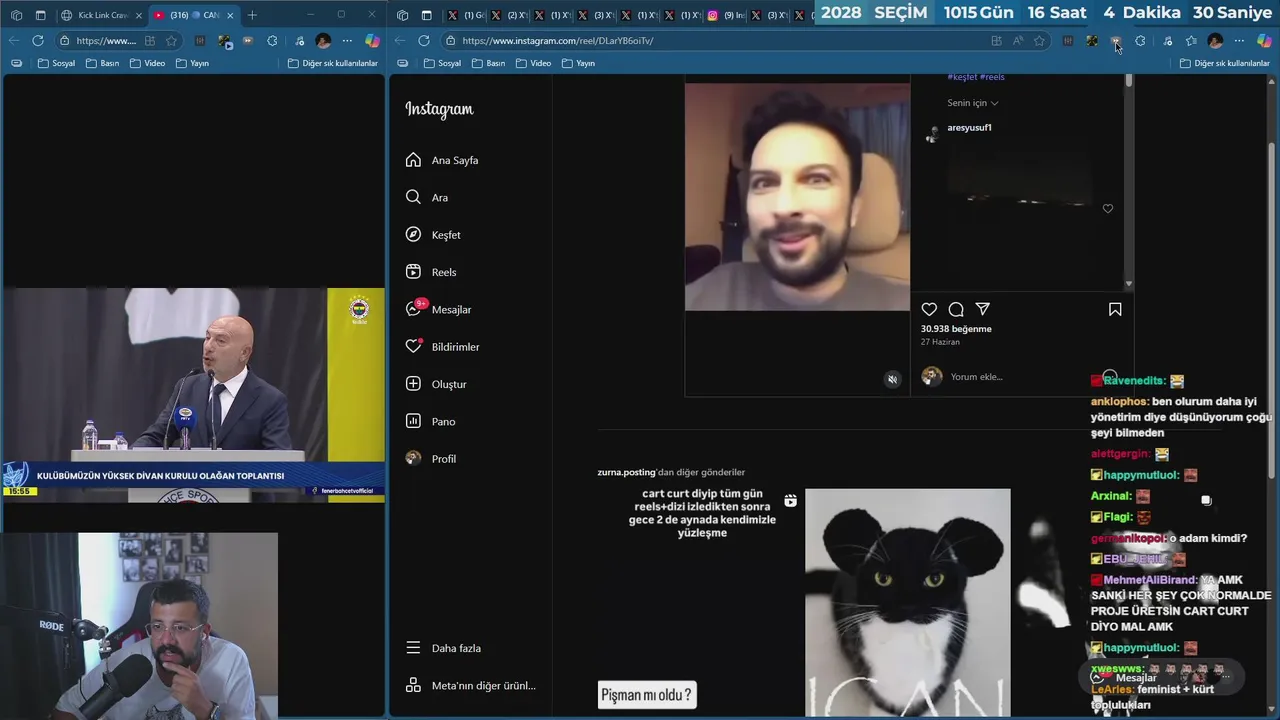Open Copilot icon in right browser window
This screenshot has width=1280, height=720.
pyautogui.click(x=1264, y=41)
